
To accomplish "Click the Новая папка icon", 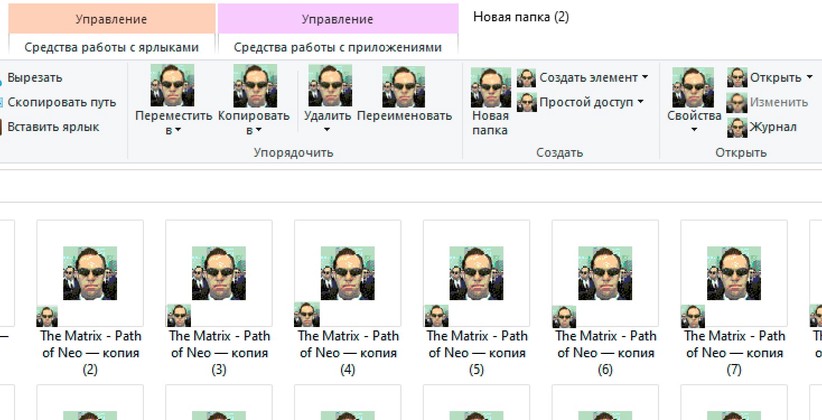I will (491, 88).
